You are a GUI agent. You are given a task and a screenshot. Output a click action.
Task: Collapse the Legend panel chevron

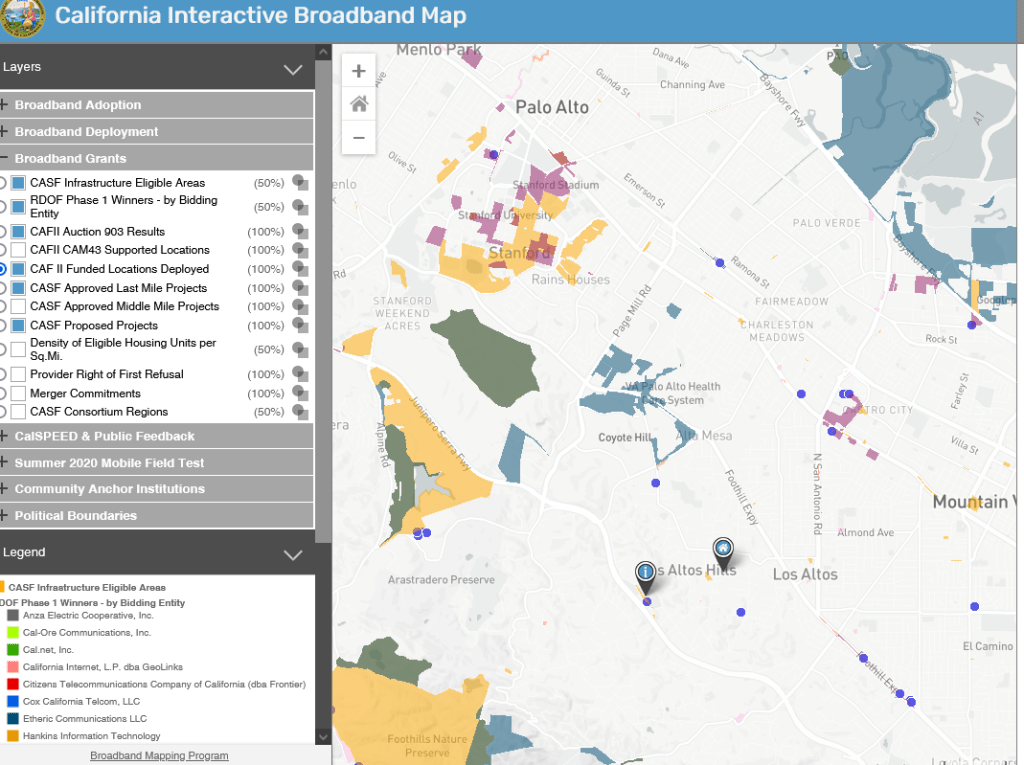293,554
